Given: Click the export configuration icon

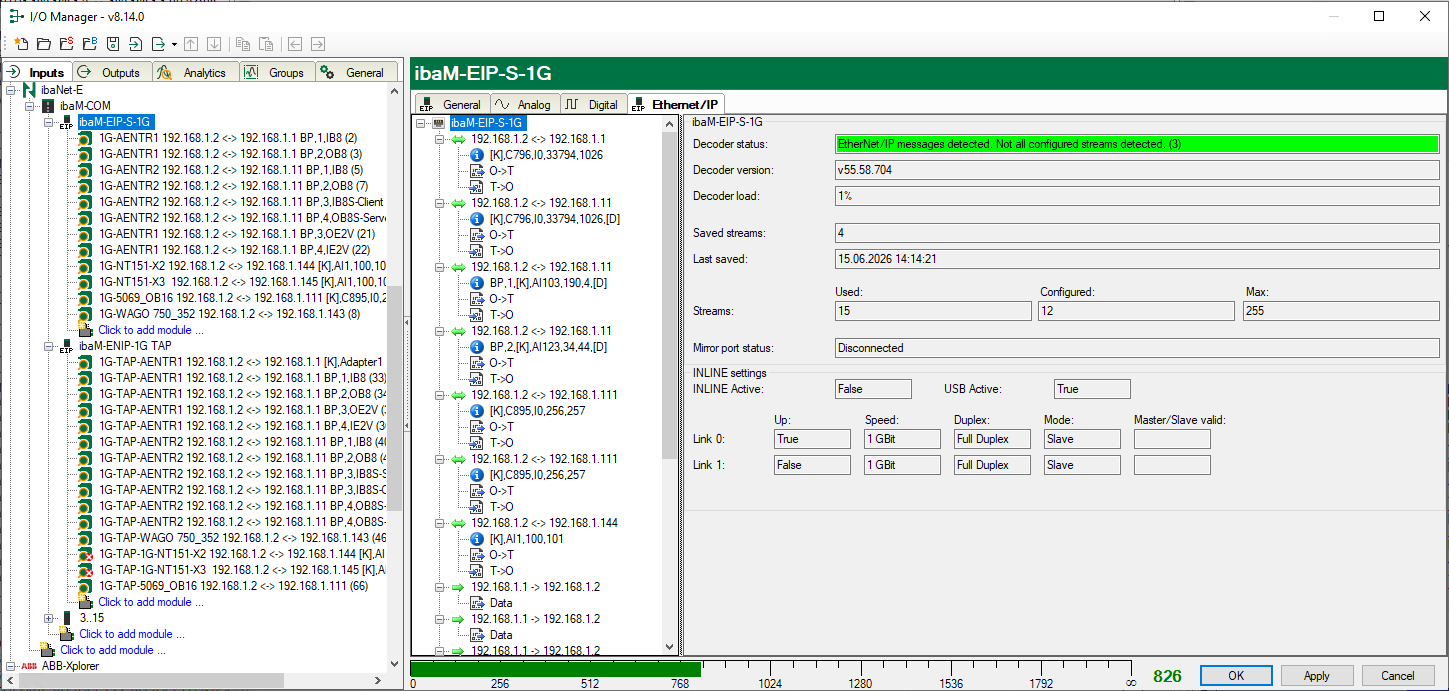Looking at the screenshot, I should tap(158, 44).
